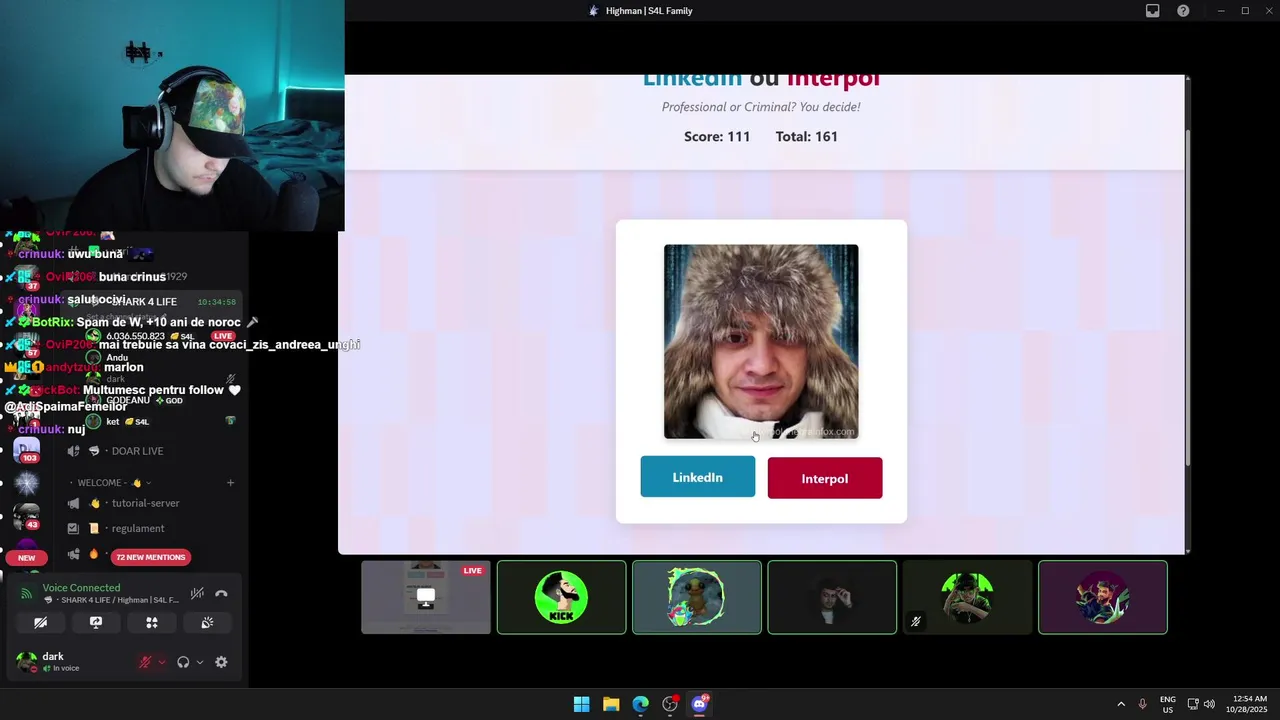This screenshot has height=720, width=1280.
Task: Open taskbar volume control
Action: (x=1209, y=704)
